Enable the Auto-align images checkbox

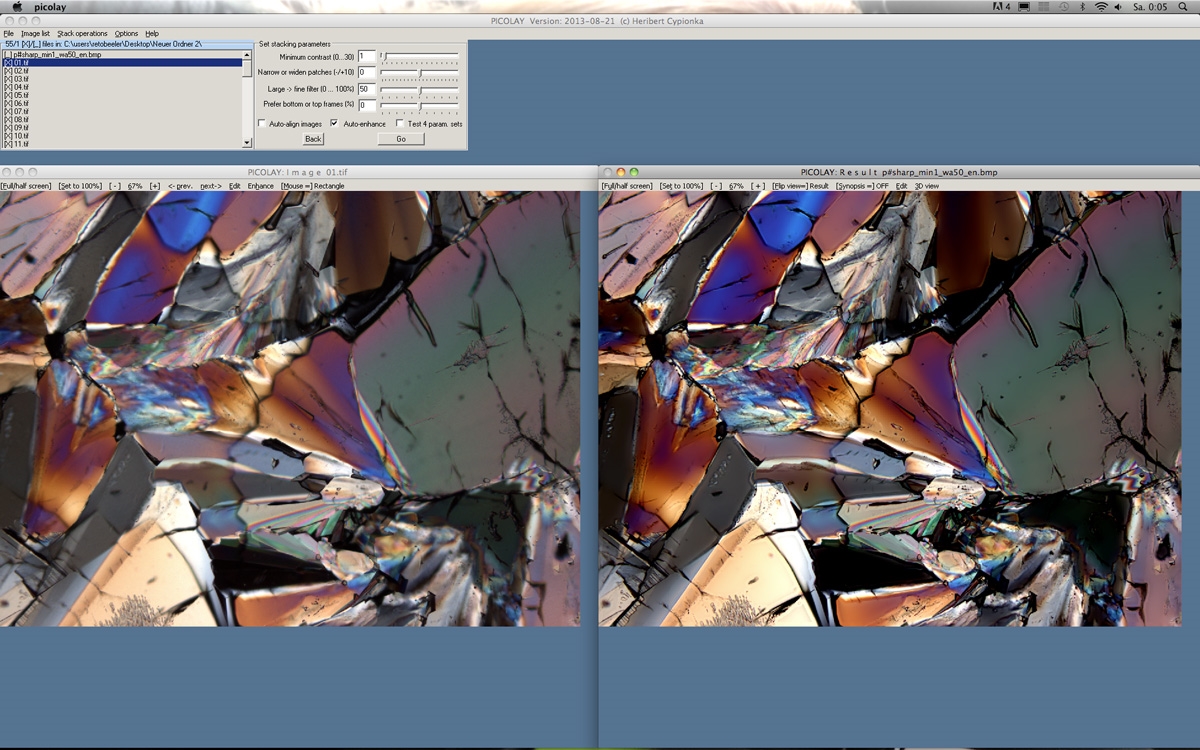(262, 124)
